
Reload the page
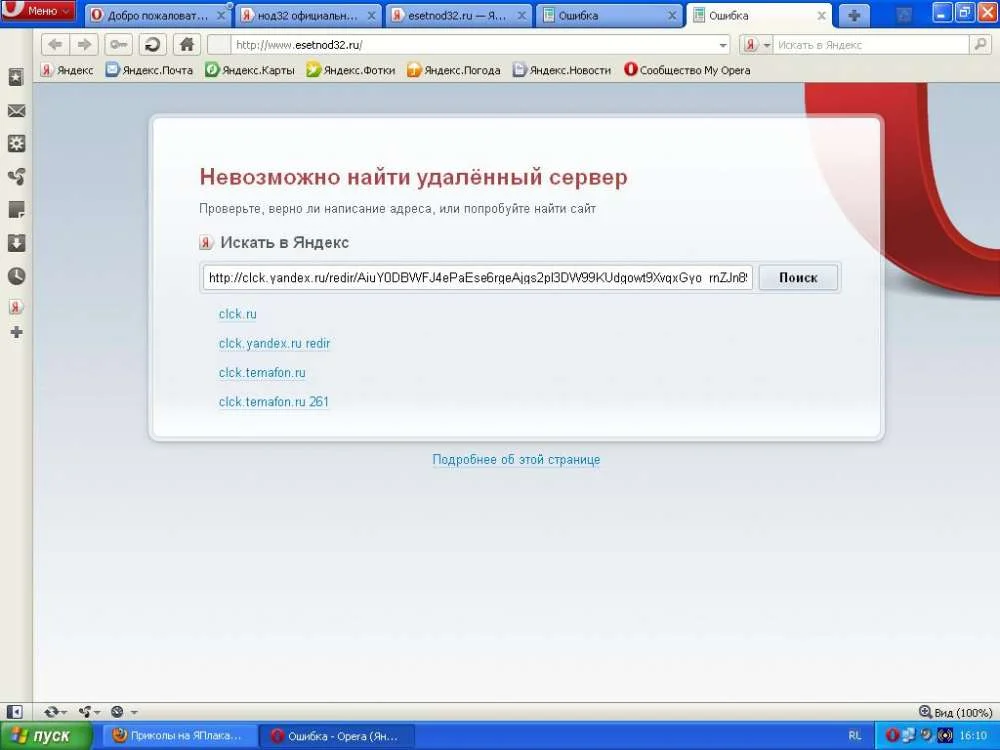pos(152,45)
